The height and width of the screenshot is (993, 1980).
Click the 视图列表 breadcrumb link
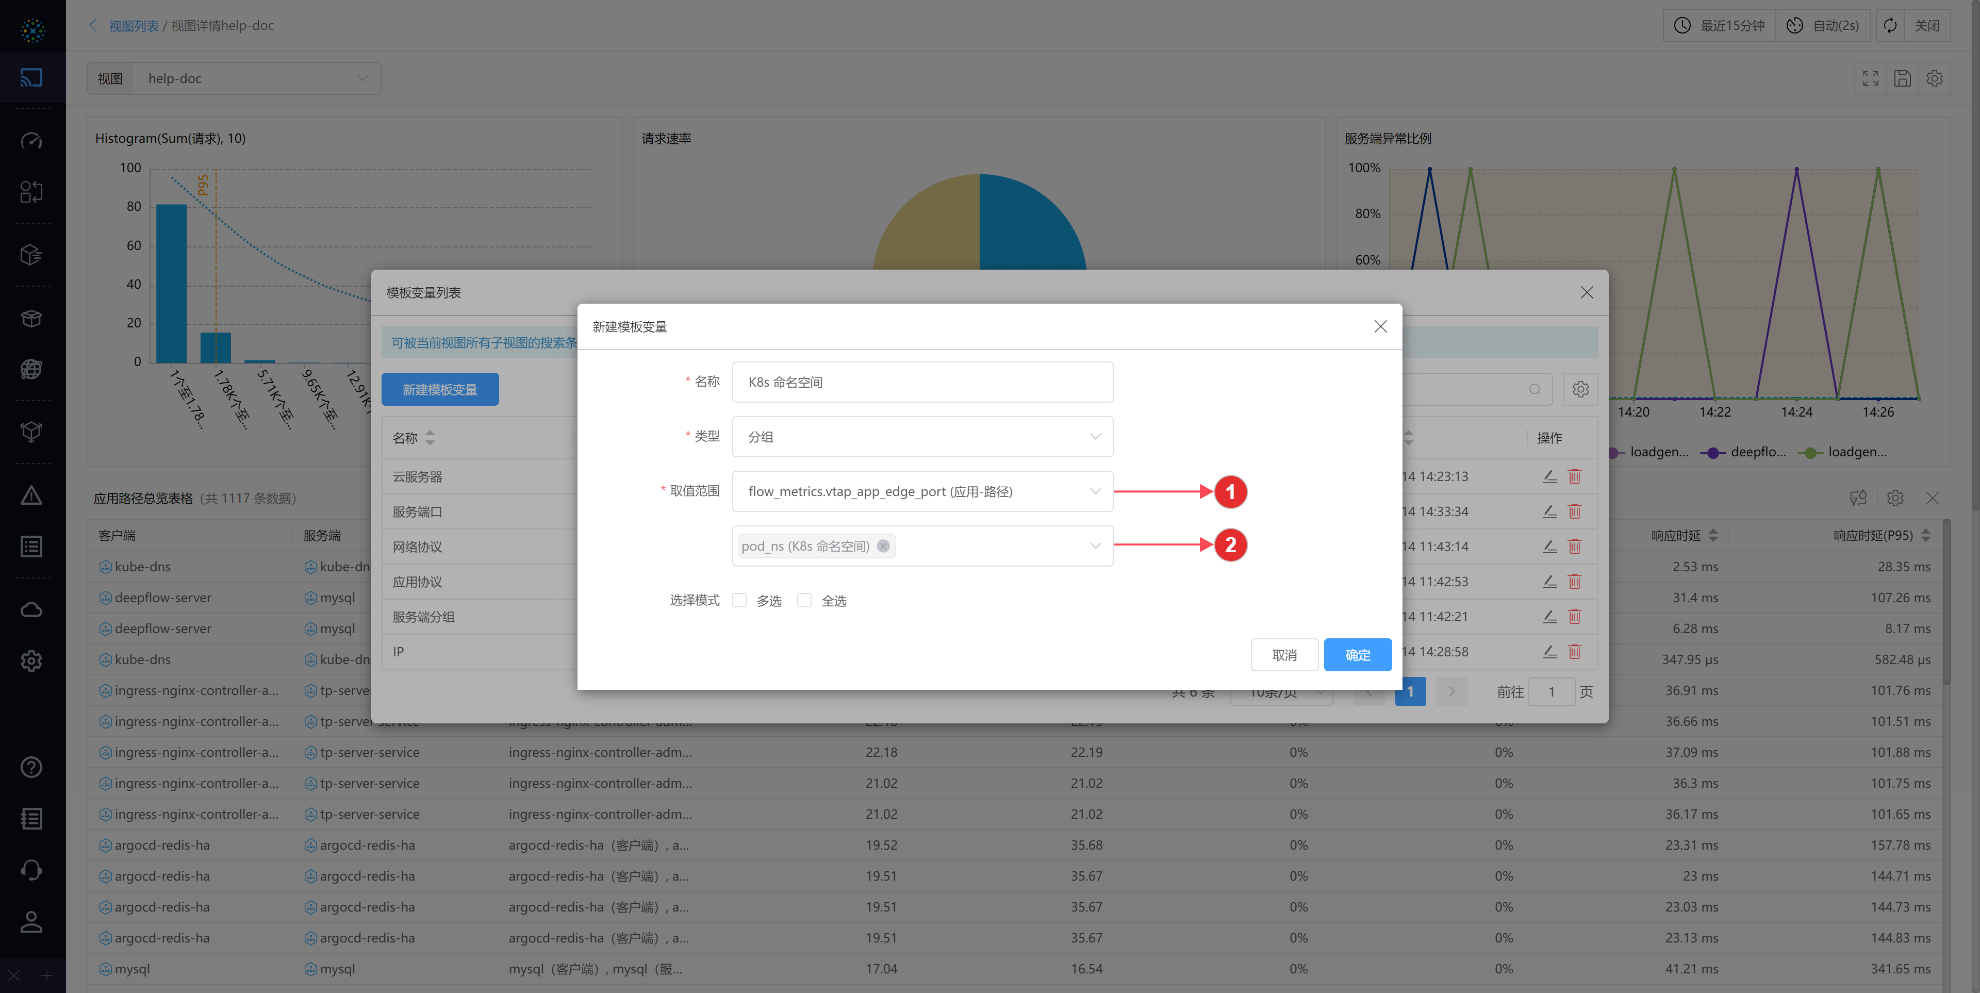click(133, 26)
